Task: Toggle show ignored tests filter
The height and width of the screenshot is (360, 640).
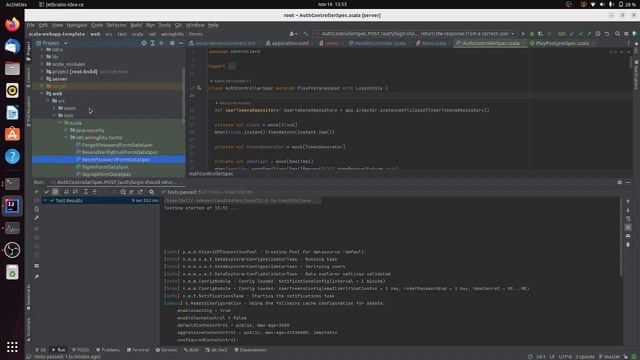Action: [x=56, y=192]
